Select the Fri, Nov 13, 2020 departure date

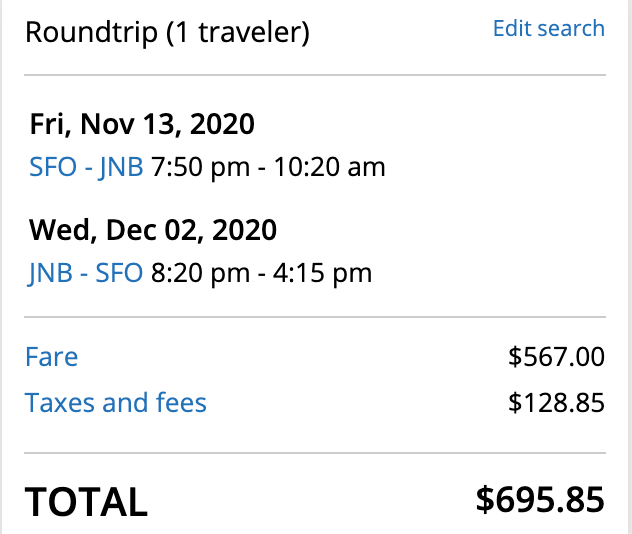click(x=142, y=125)
